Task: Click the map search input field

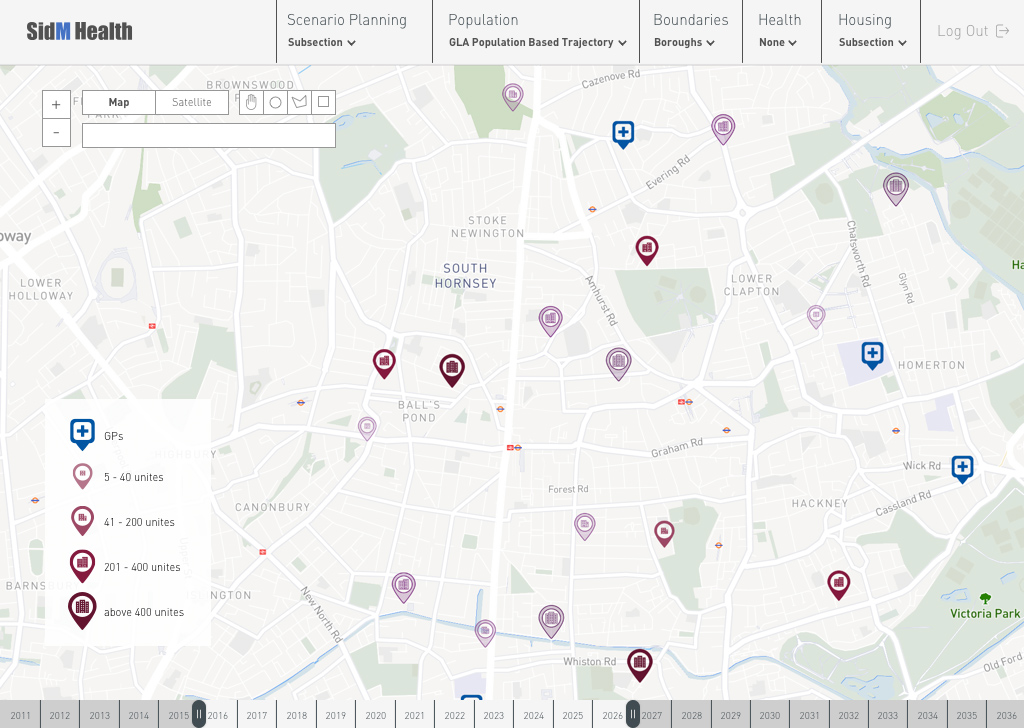Action: coord(209,135)
